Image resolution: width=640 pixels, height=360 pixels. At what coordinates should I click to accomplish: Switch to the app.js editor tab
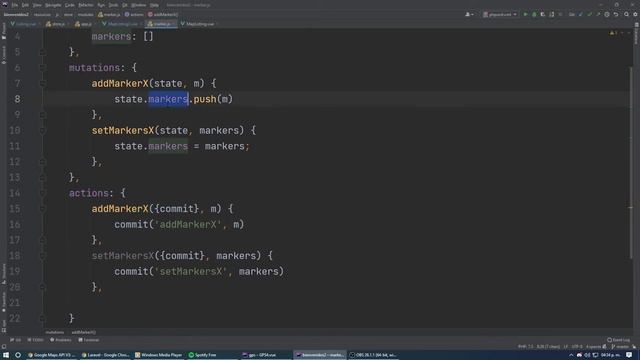click(x=84, y=24)
